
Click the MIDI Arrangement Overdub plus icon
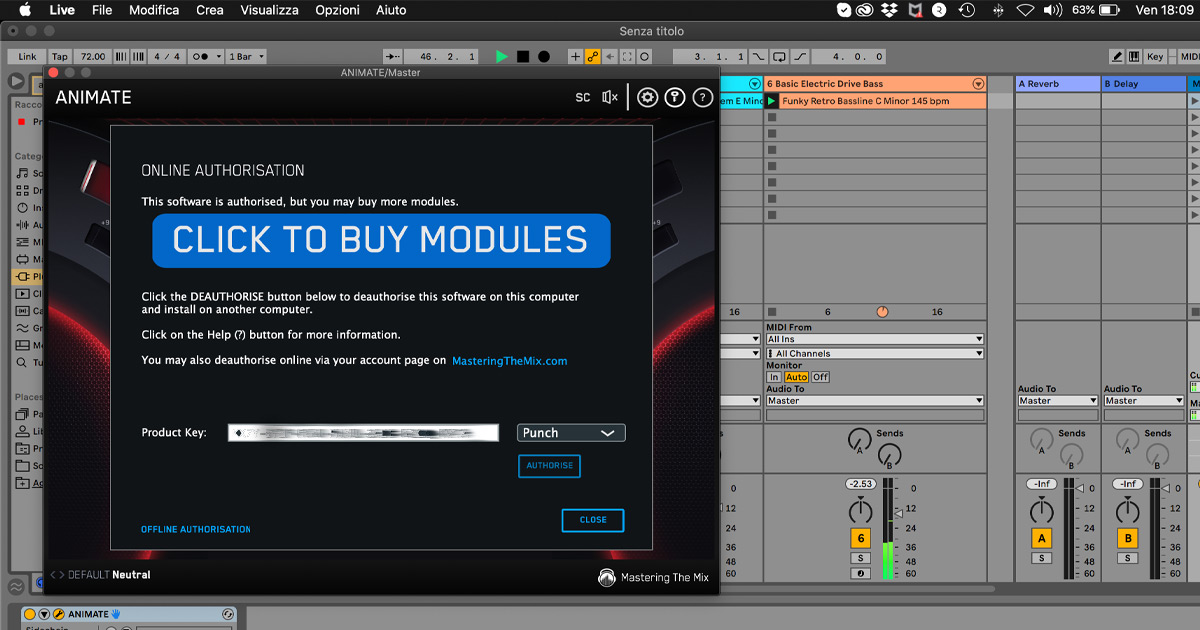pyautogui.click(x=575, y=57)
